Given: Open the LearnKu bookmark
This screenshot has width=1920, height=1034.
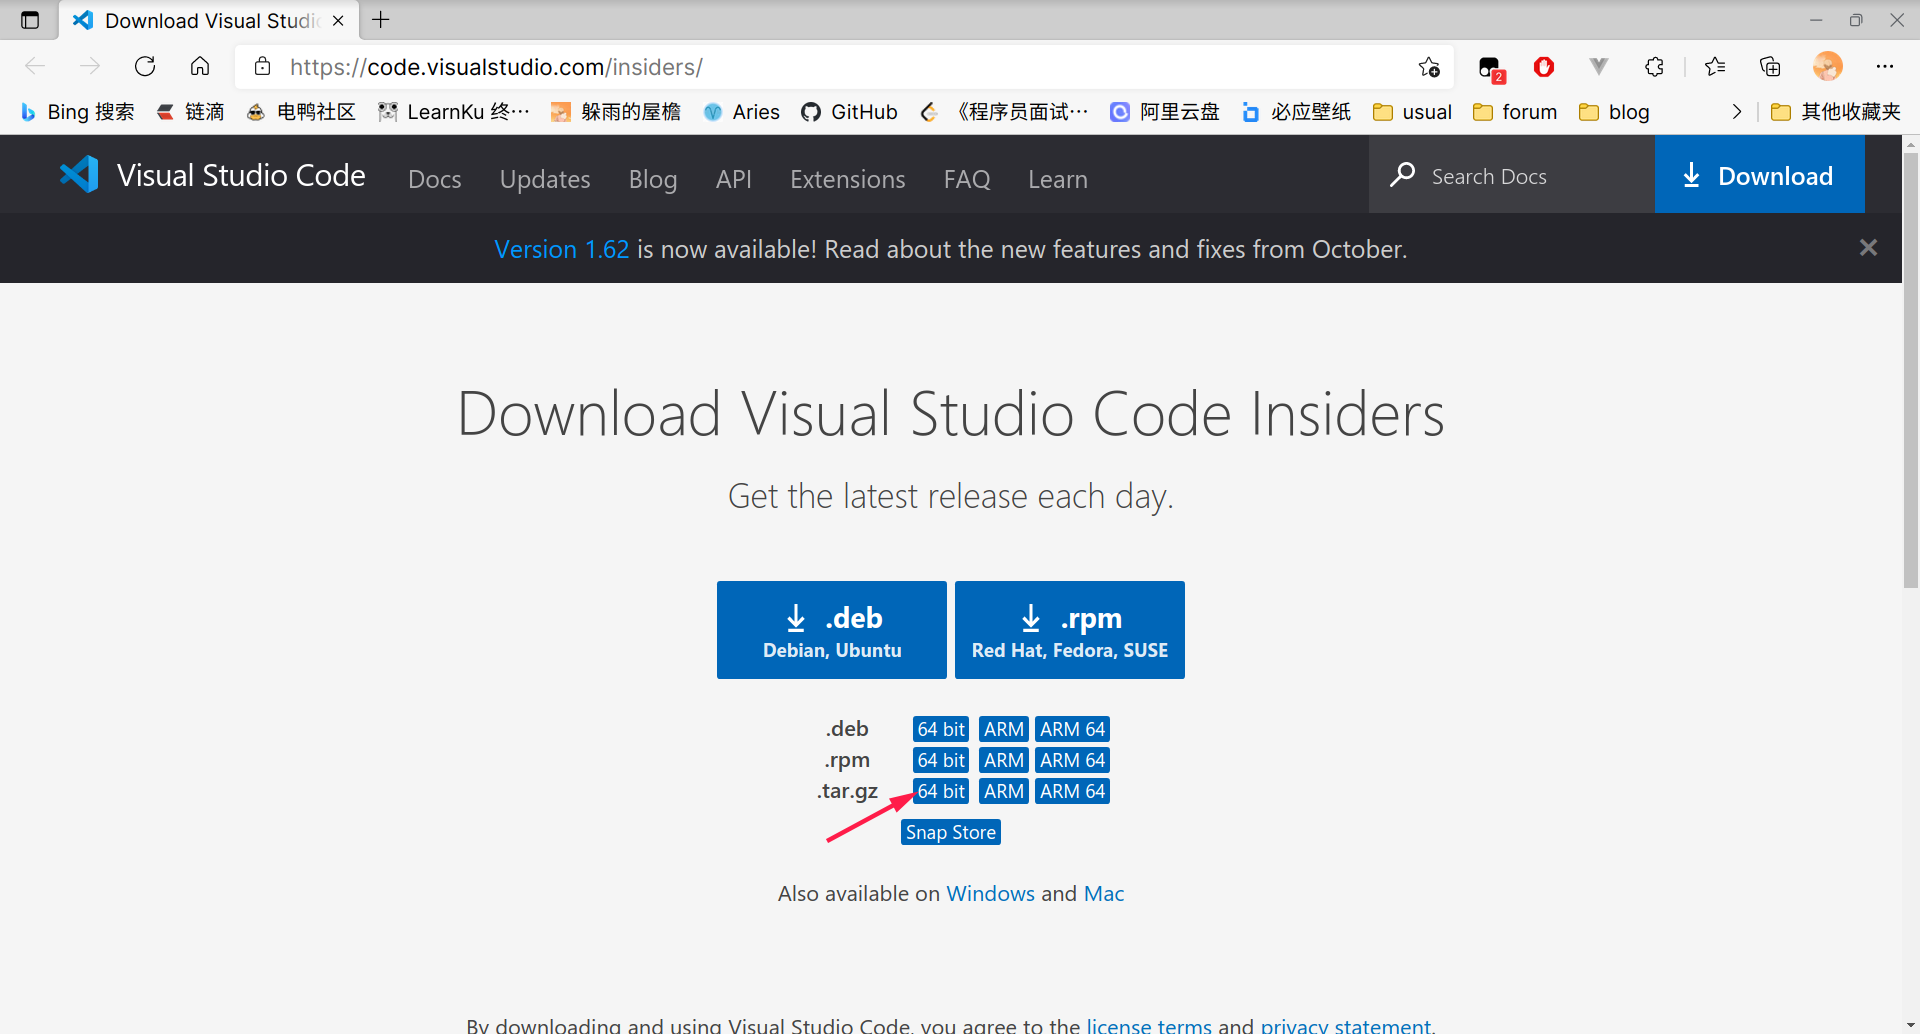Looking at the screenshot, I should (454, 112).
